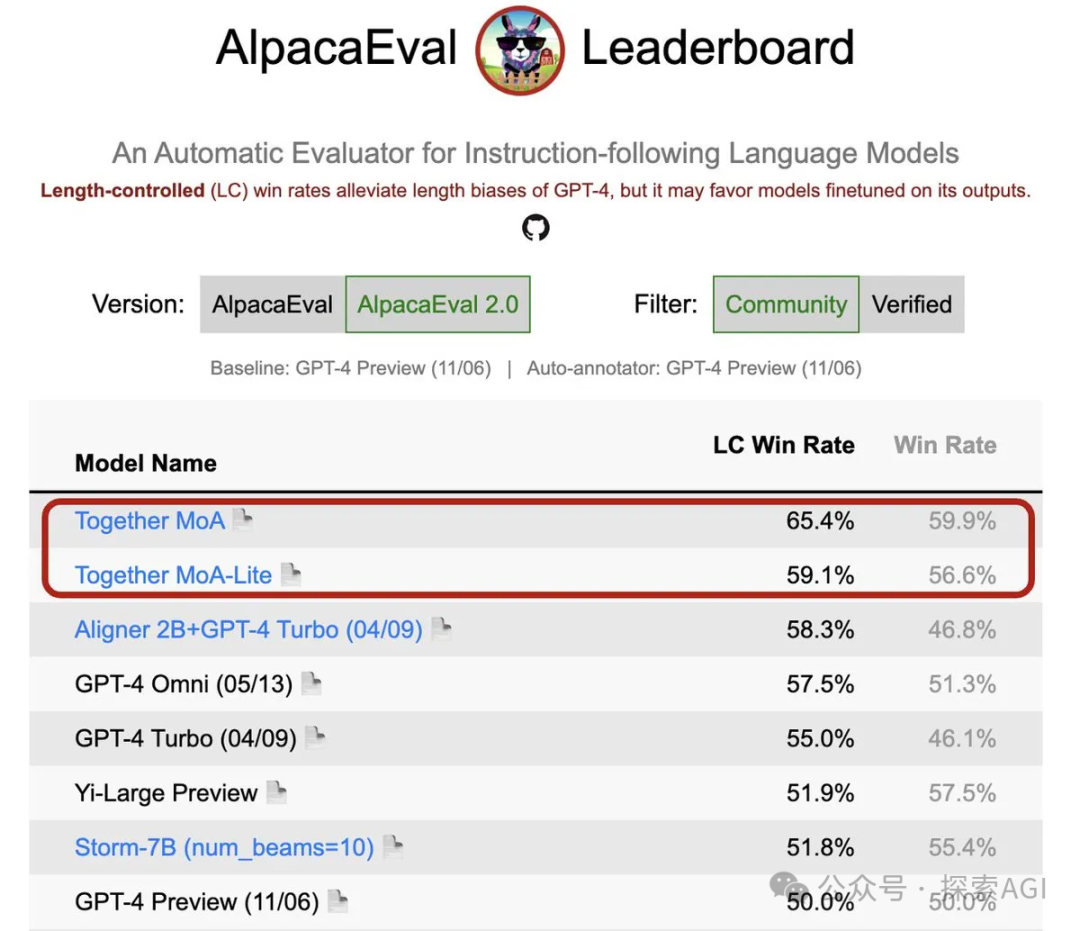
Task: Open the document icon next to Together MoA
Action: (x=242, y=520)
